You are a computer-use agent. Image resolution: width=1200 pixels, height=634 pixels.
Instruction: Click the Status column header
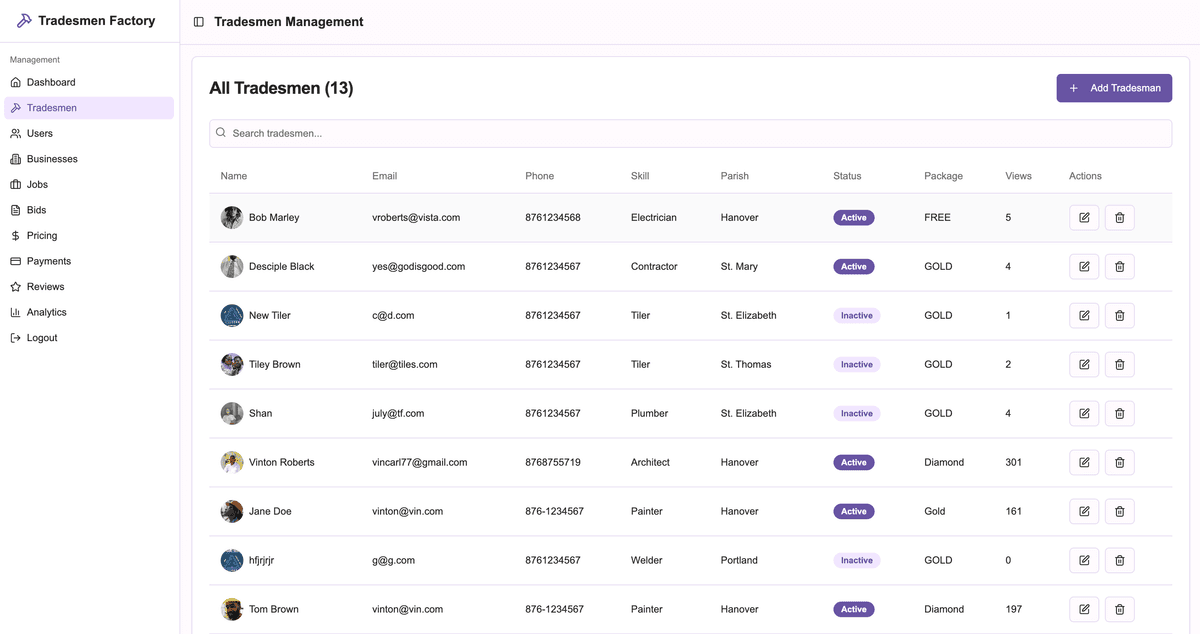847,176
